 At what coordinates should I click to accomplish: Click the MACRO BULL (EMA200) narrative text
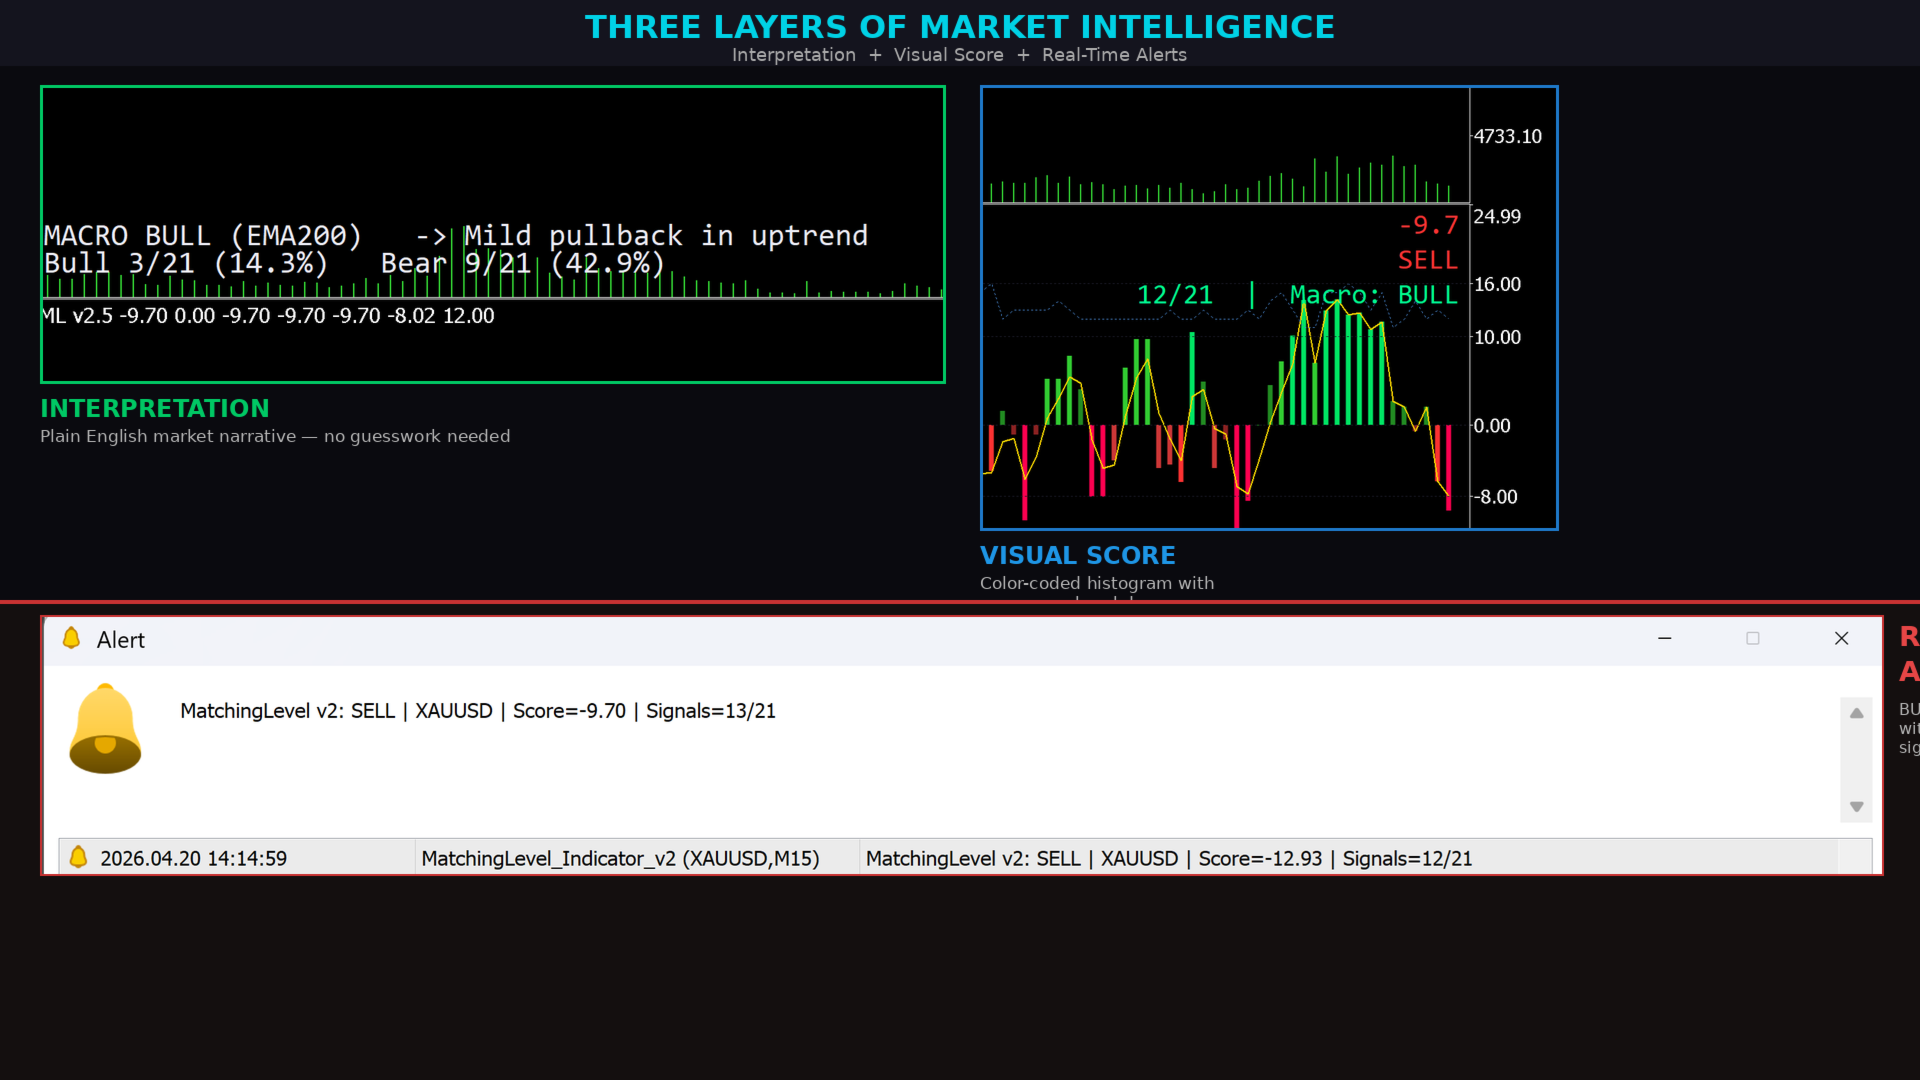tap(202, 236)
